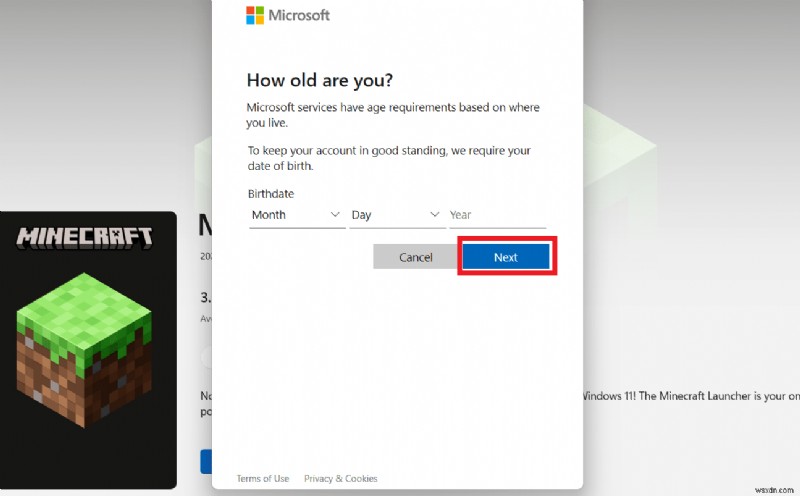This screenshot has width=800, height=496.
Task: Focus the Year input field
Action: tap(497, 215)
